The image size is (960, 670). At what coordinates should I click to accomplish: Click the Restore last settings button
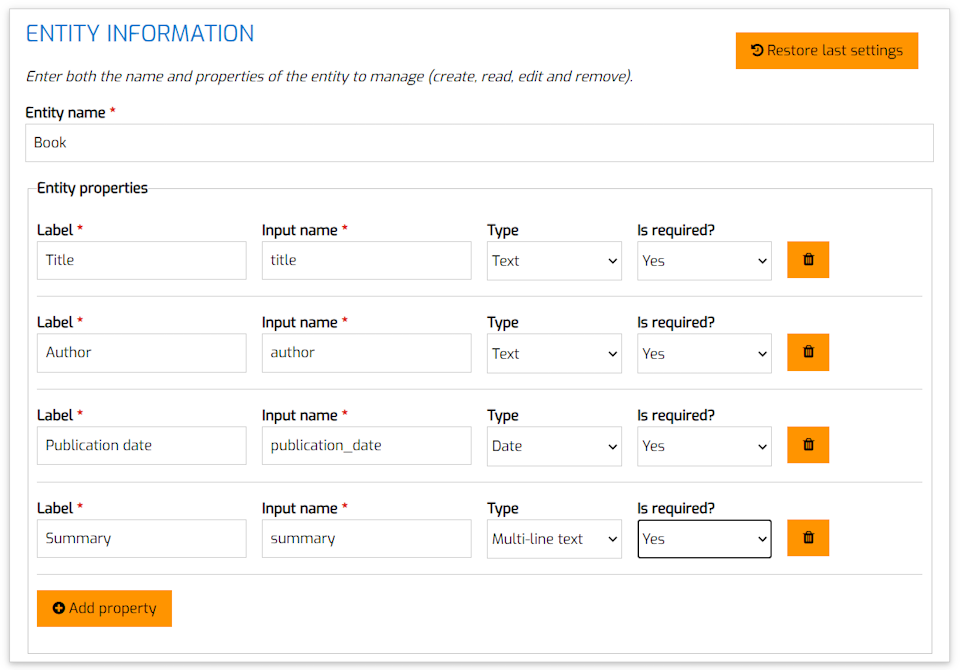point(826,50)
